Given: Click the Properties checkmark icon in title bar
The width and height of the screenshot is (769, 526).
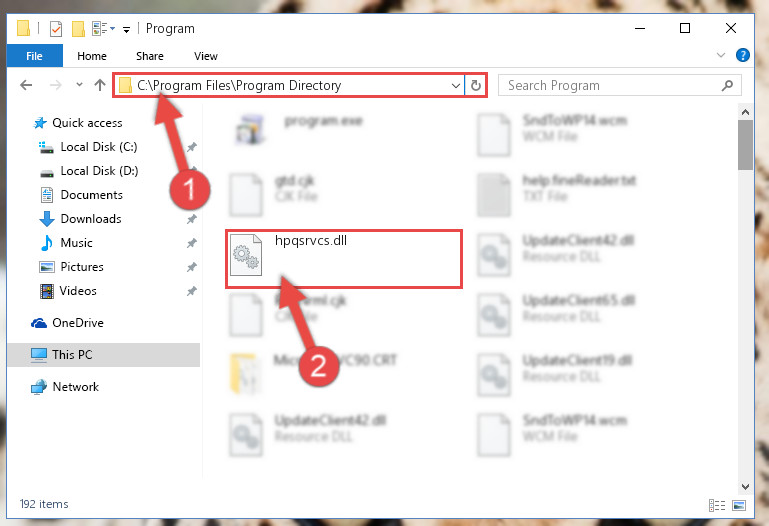Looking at the screenshot, I should (56, 29).
